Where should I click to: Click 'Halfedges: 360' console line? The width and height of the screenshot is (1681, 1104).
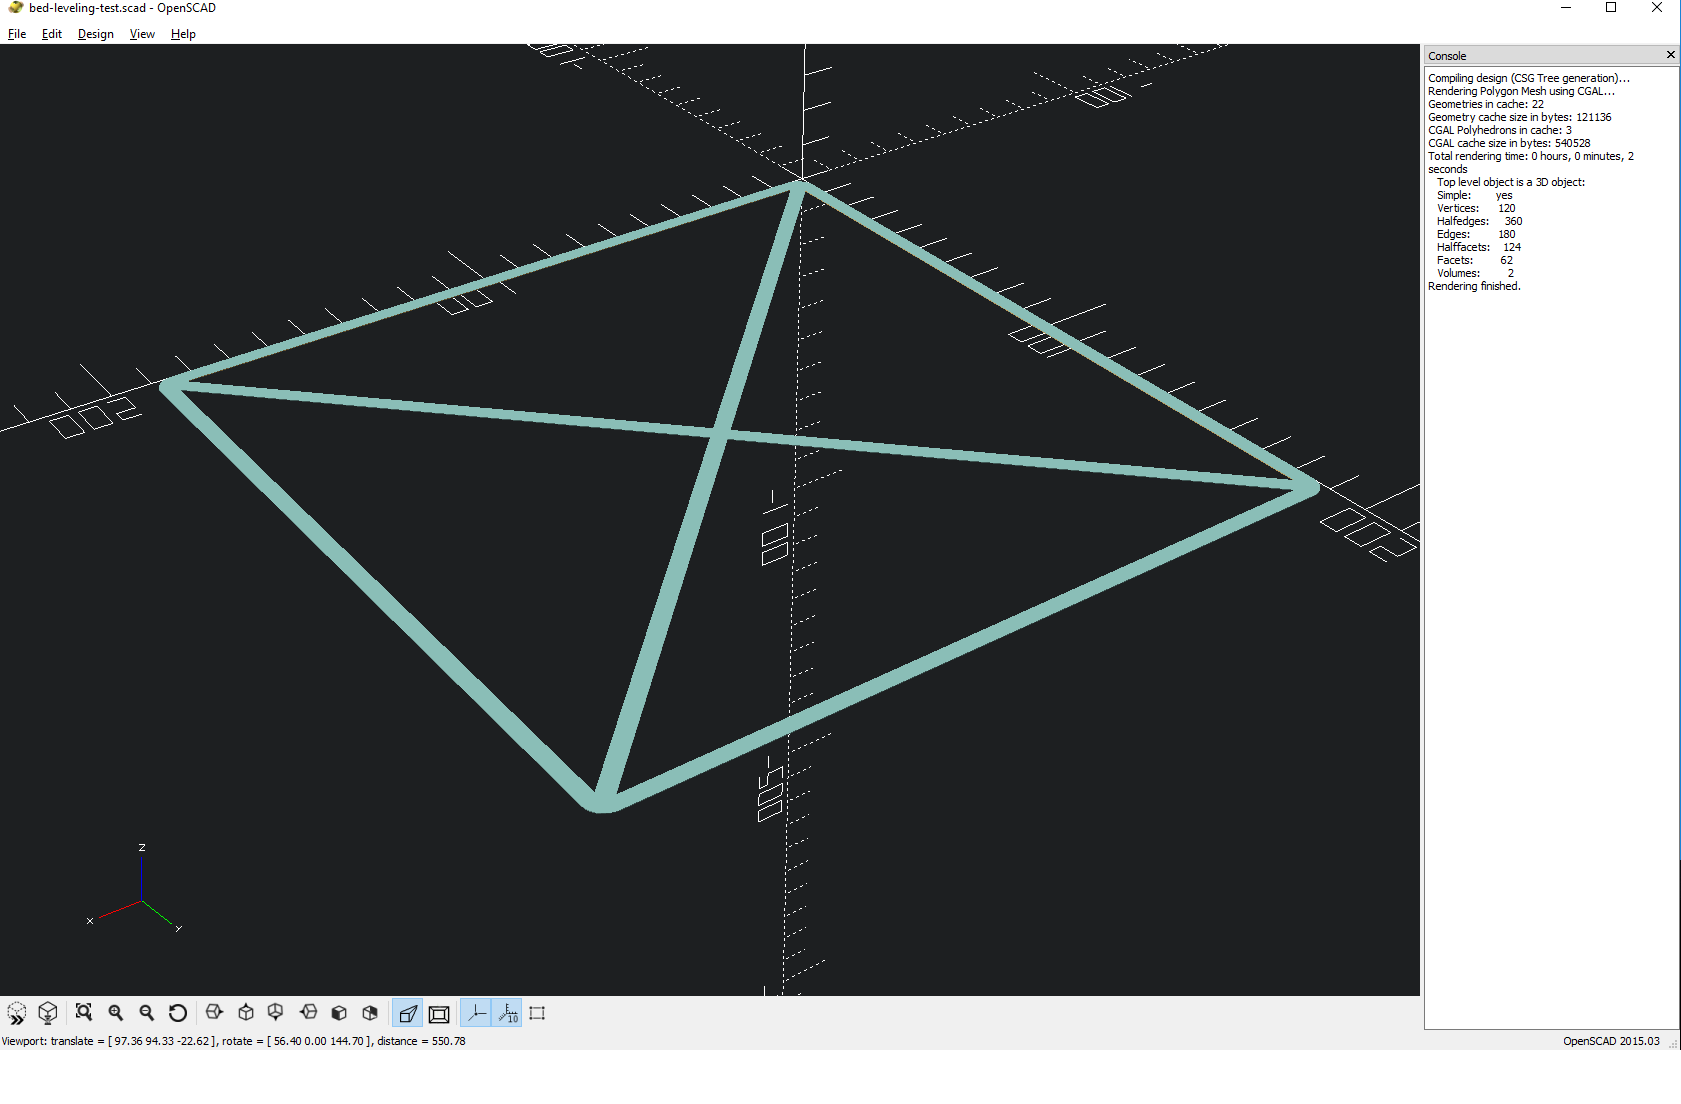tap(1480, 221)
